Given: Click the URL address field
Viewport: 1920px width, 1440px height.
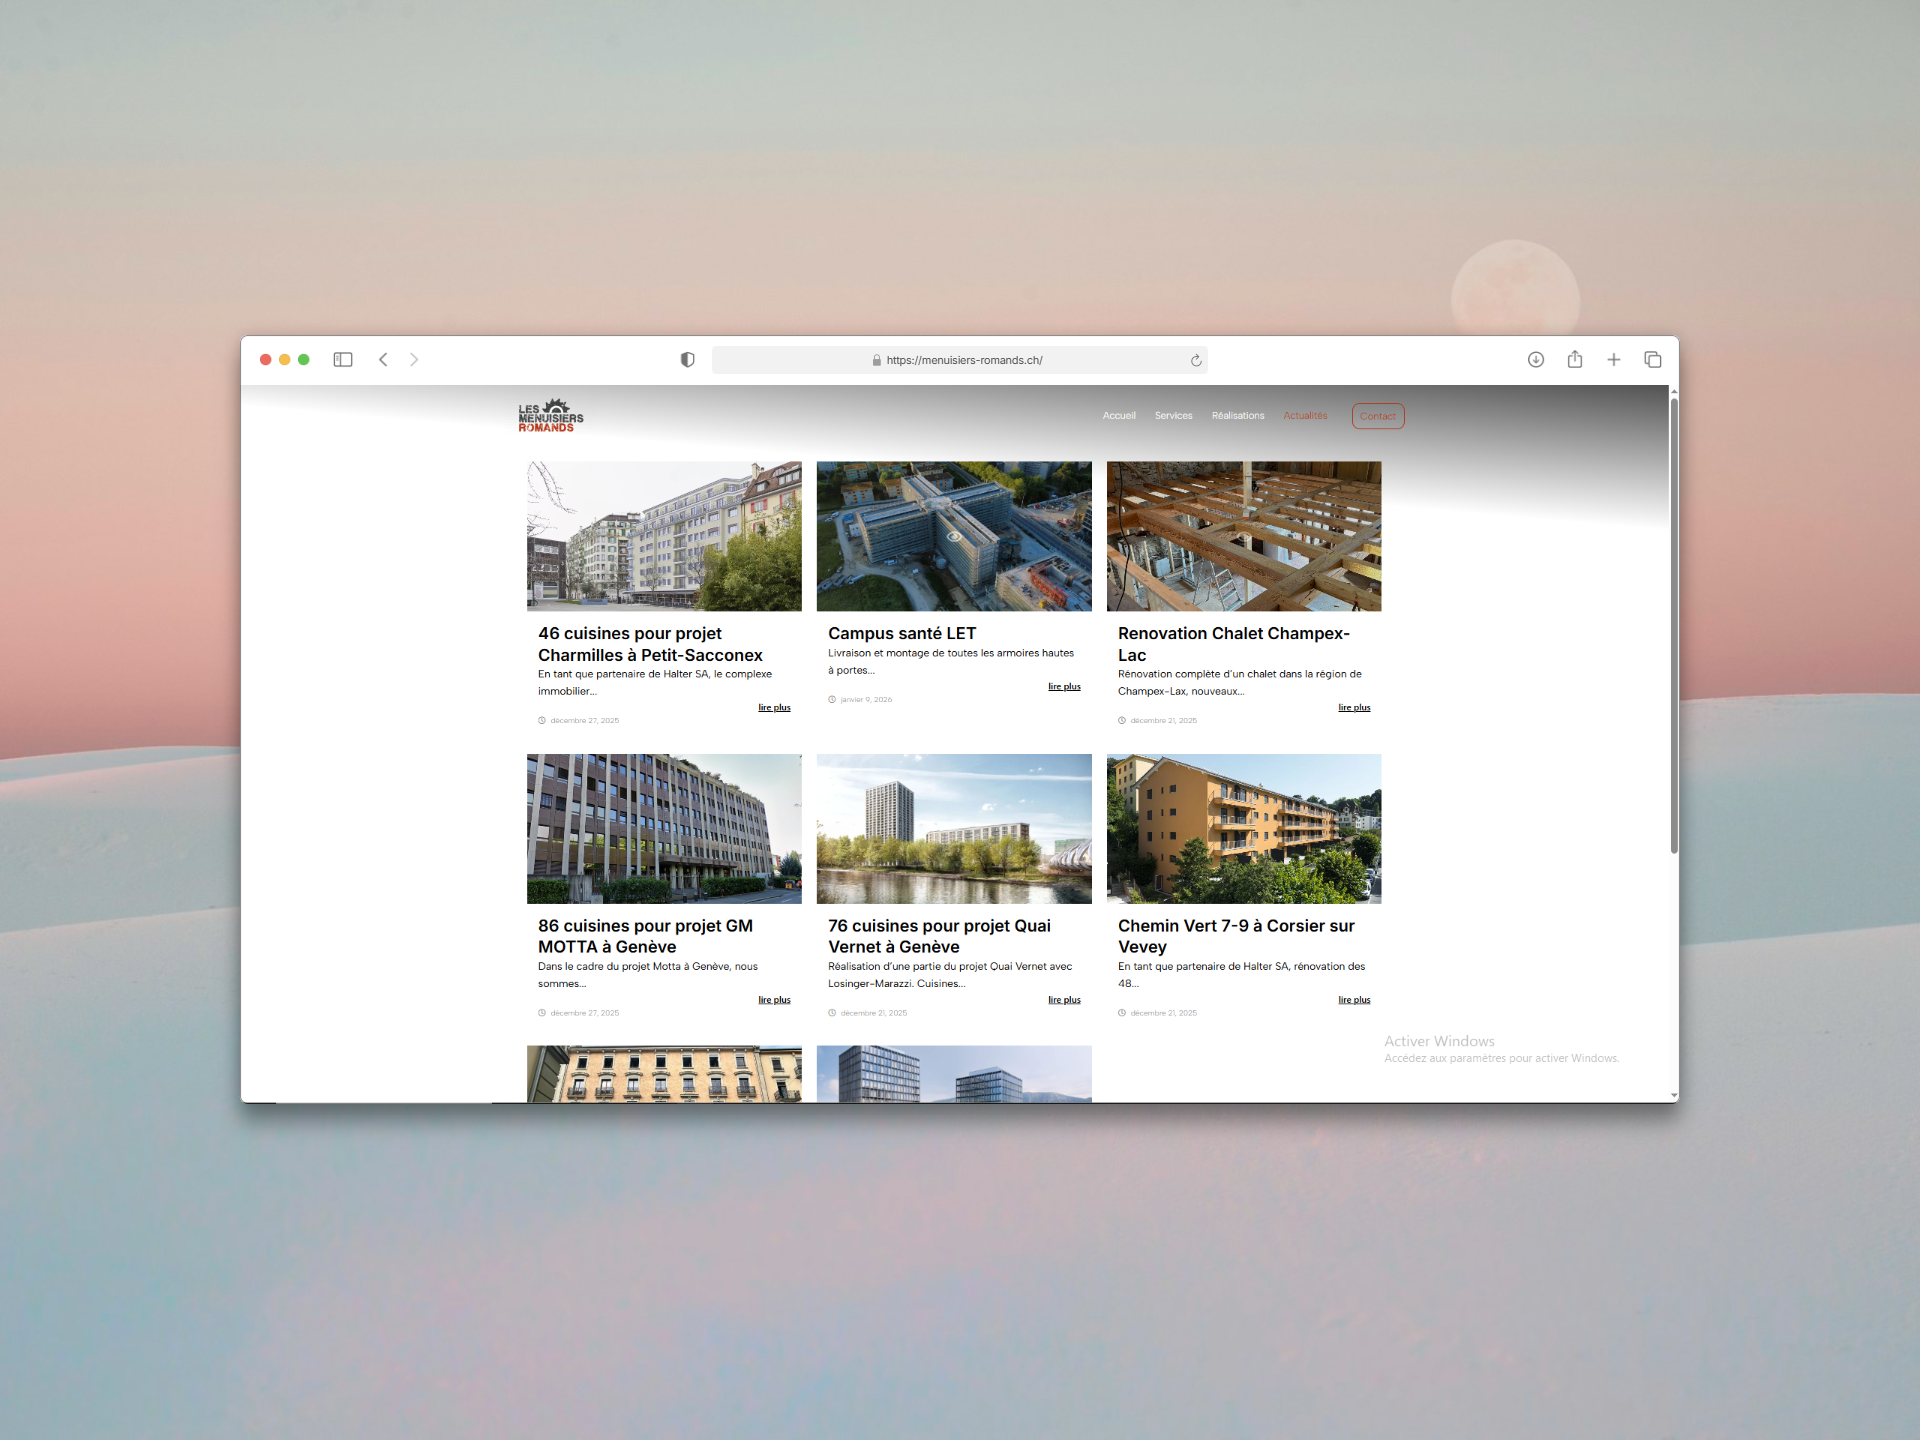Looking at the screenshot, I should 960,360.
